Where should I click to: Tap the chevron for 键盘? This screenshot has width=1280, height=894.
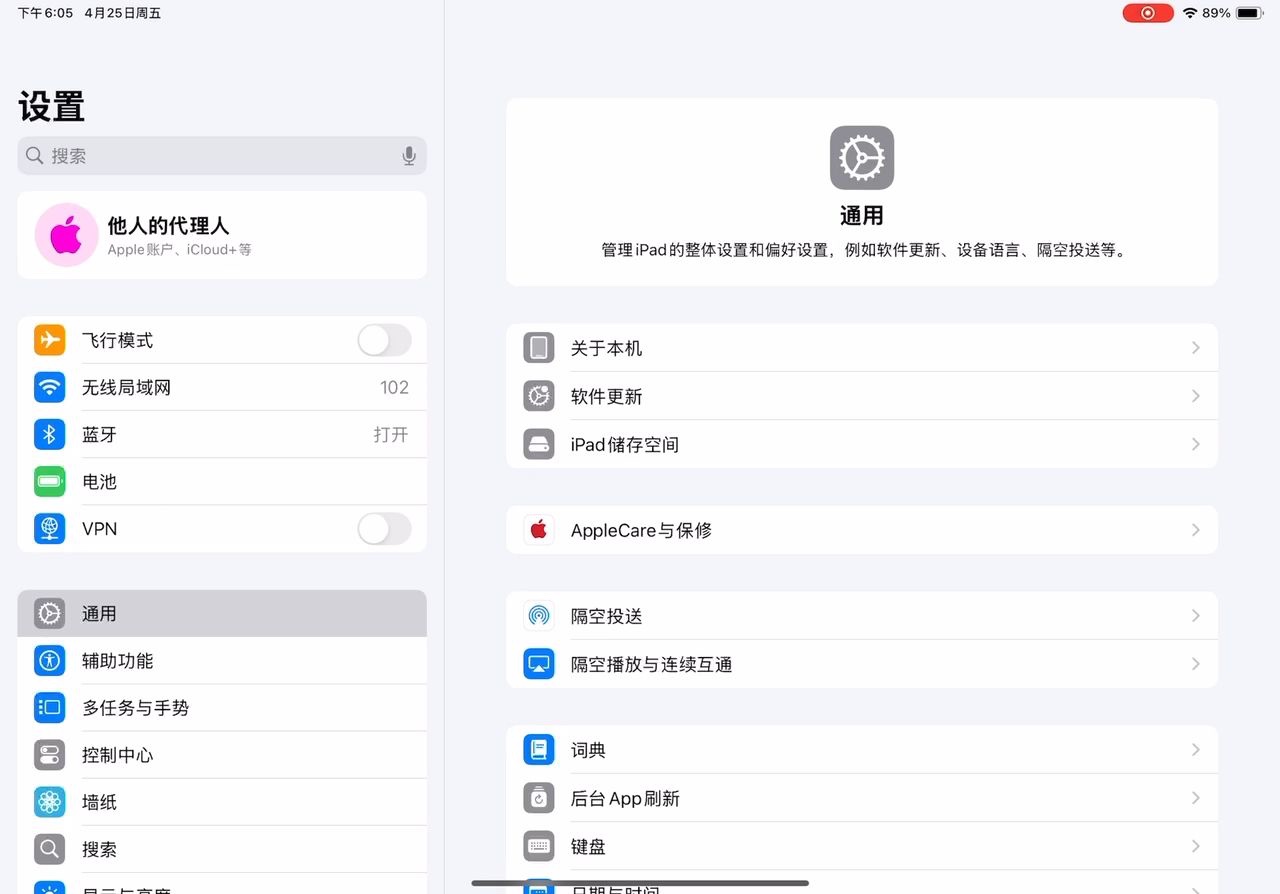pyautogui.click(x=1195, y=846)
